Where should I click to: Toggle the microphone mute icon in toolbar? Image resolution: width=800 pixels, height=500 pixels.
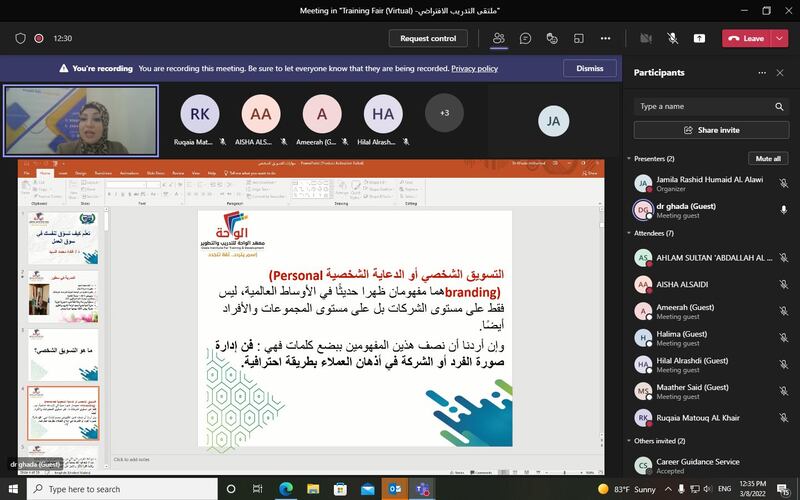coord(672,38)
